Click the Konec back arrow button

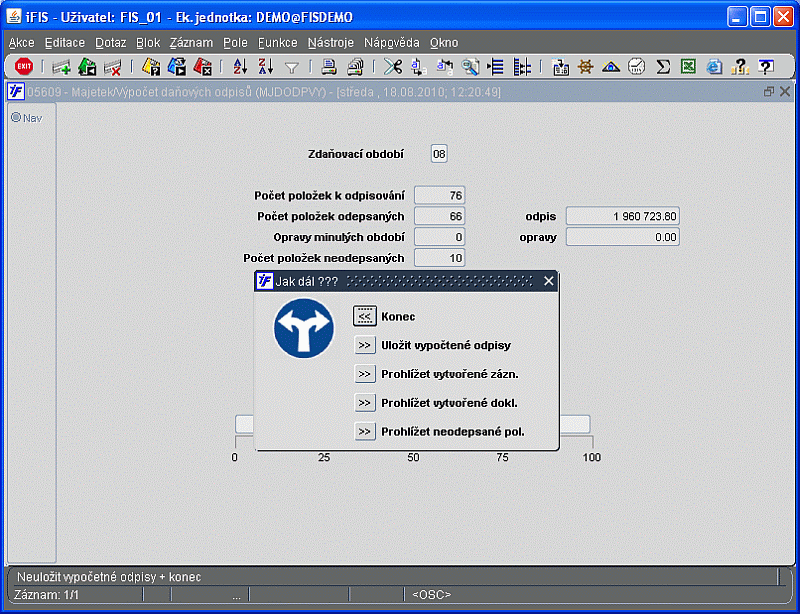365,316
